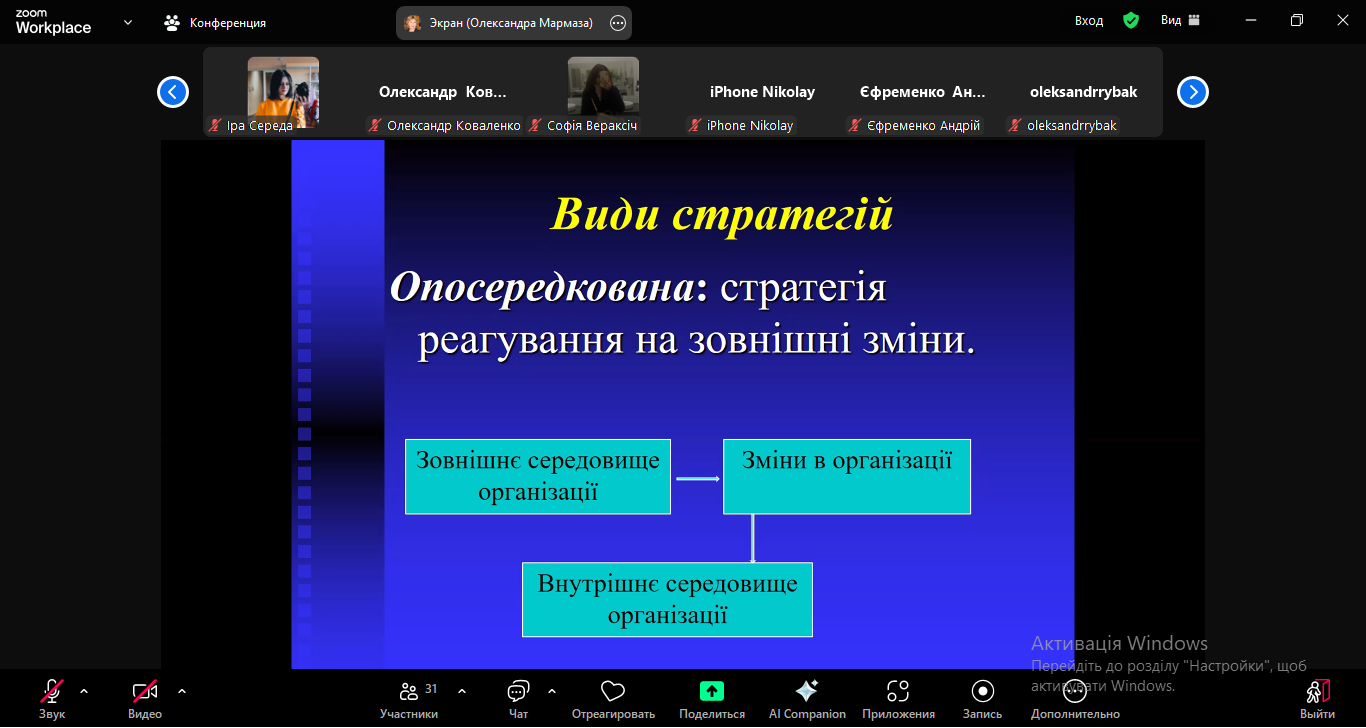Select Іра Середа video thumbnail
1366x728 pixels.
[x=283, y=92]
